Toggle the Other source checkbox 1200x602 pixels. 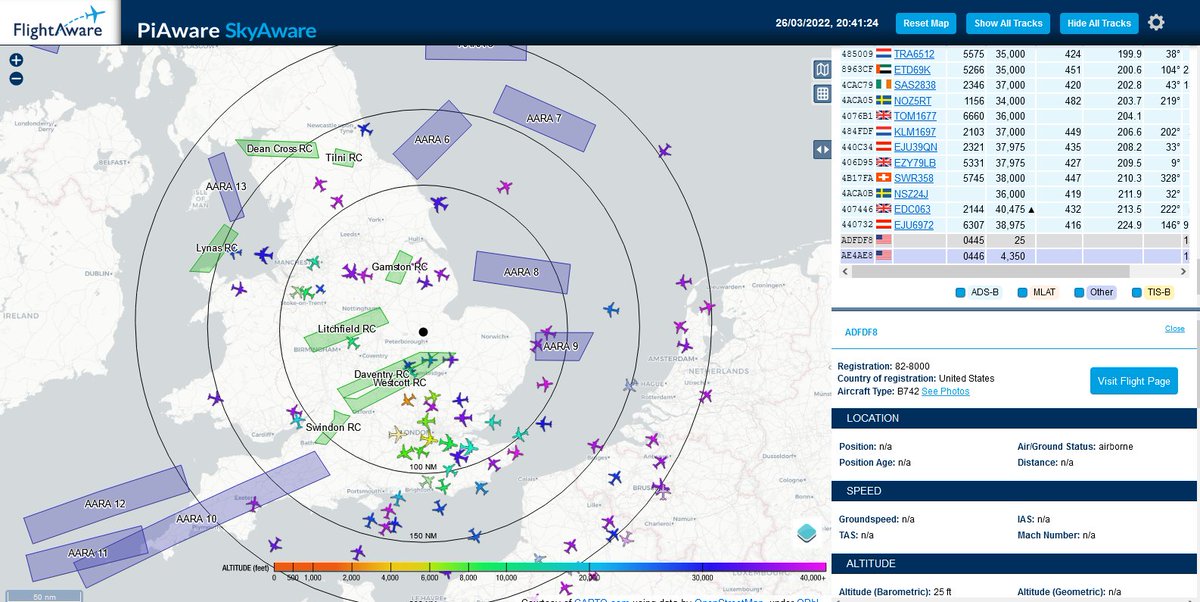pyautogui.click(x=1080, y=293)
